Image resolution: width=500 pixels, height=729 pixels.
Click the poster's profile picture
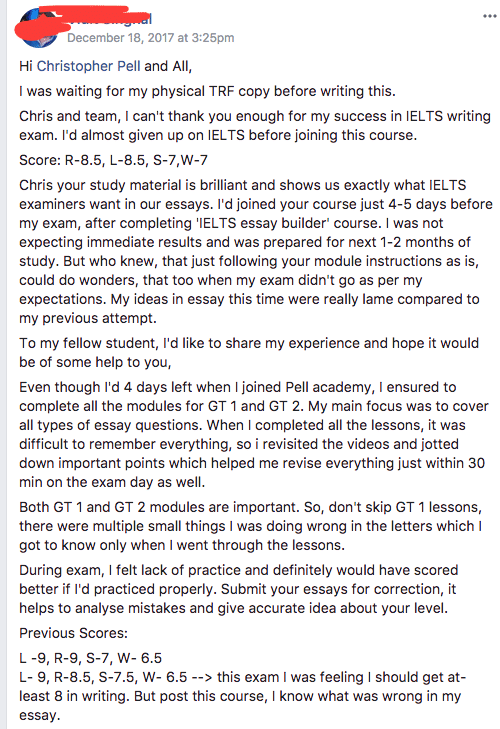[38, 28]
